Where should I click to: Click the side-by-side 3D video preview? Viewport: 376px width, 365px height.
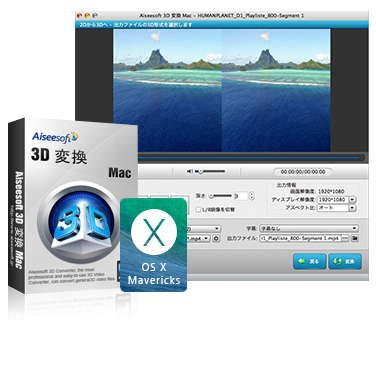222,90
